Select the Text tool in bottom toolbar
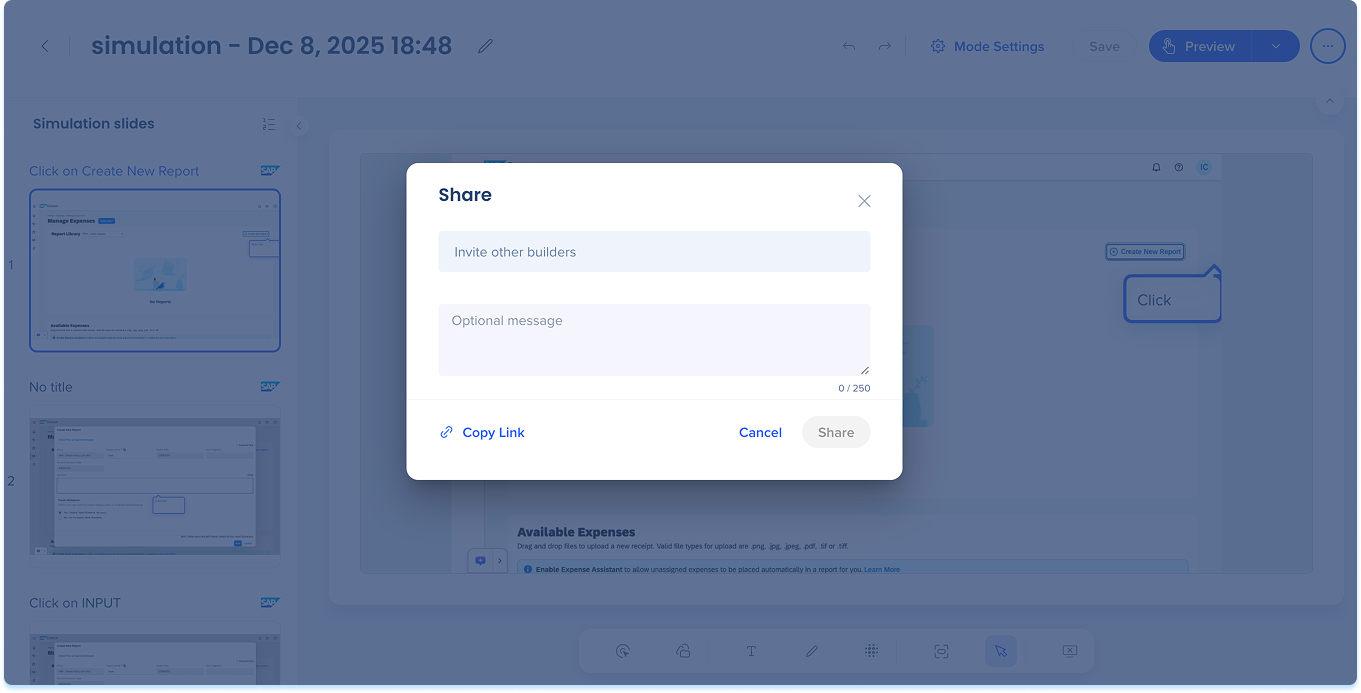Viewport: 1361px width, 693px height. click(751, 651)
